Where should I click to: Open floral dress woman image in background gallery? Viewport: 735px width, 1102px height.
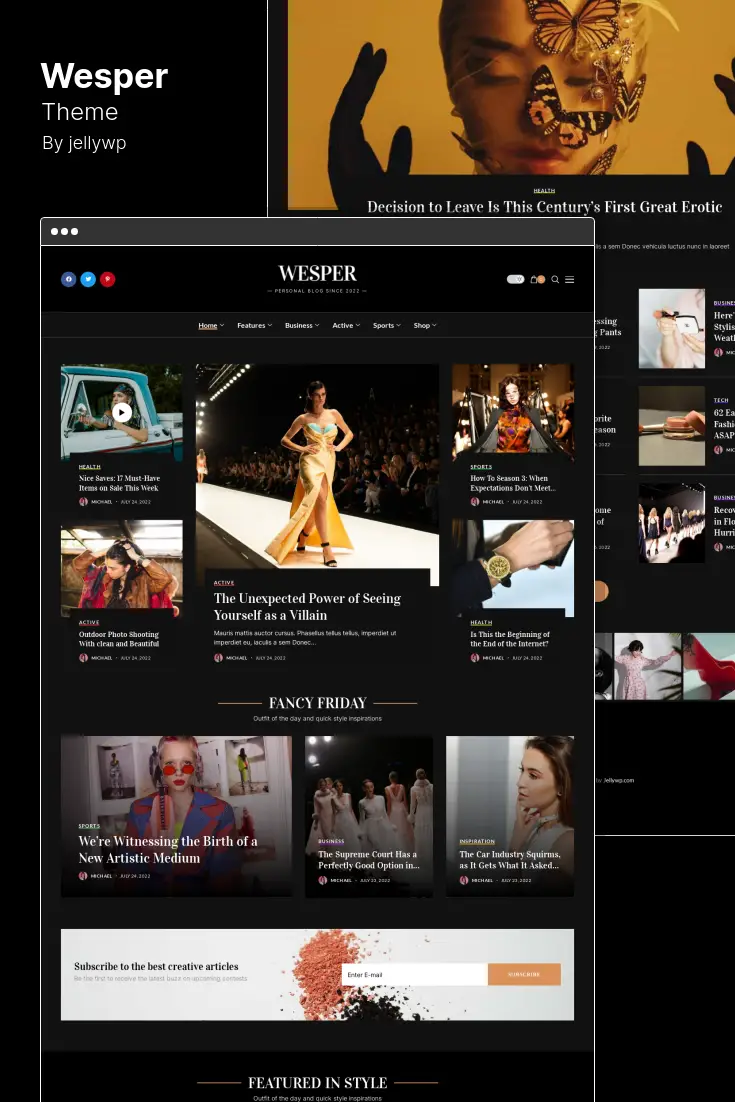pos(647,666)
